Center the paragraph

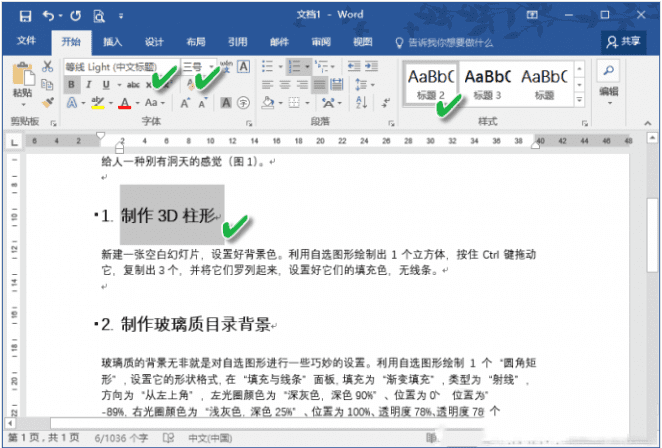tap(285, 84)
